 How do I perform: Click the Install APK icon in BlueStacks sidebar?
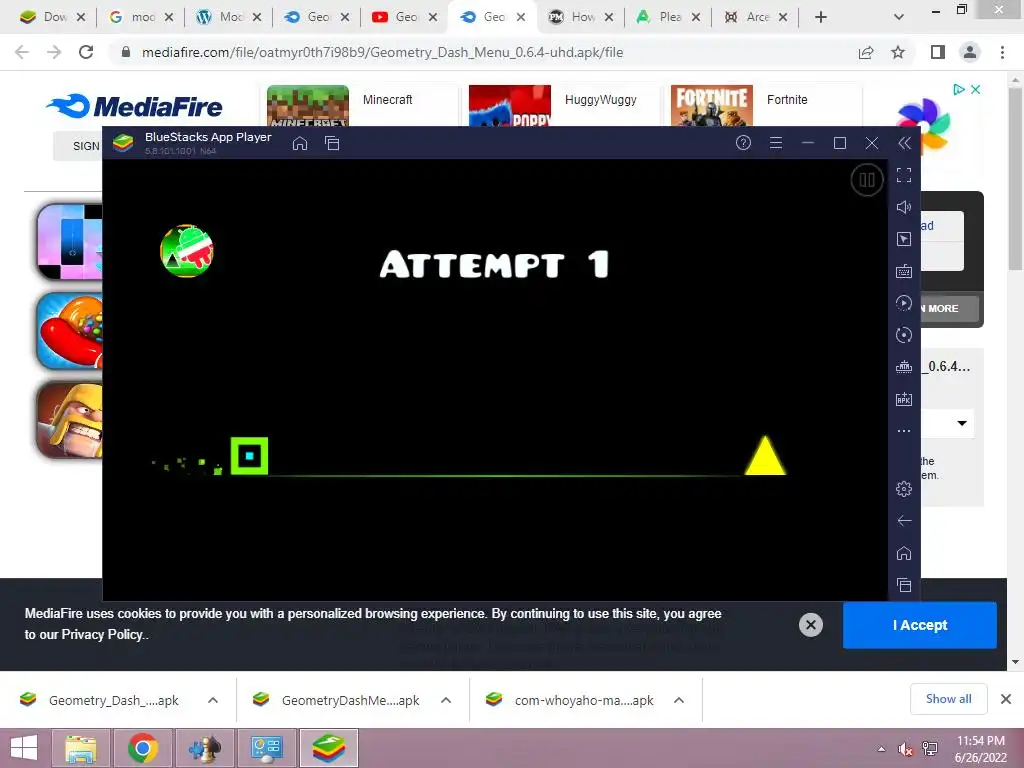(x=904, y=399)
